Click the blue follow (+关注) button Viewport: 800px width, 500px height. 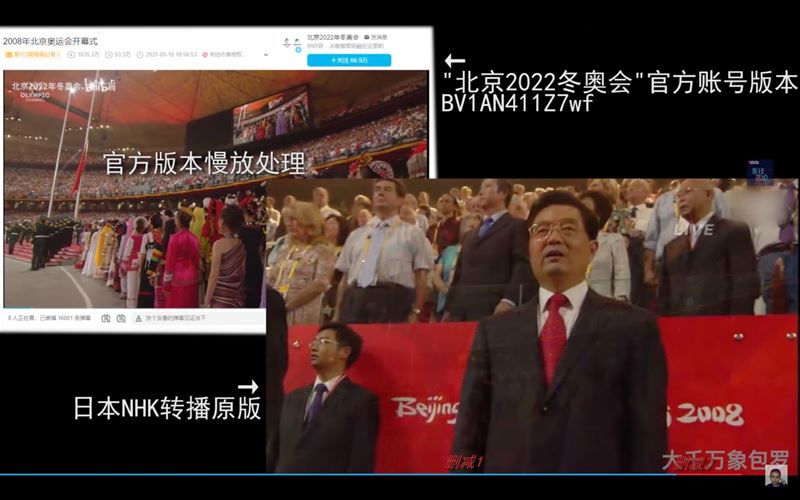[x=349, y=60]
